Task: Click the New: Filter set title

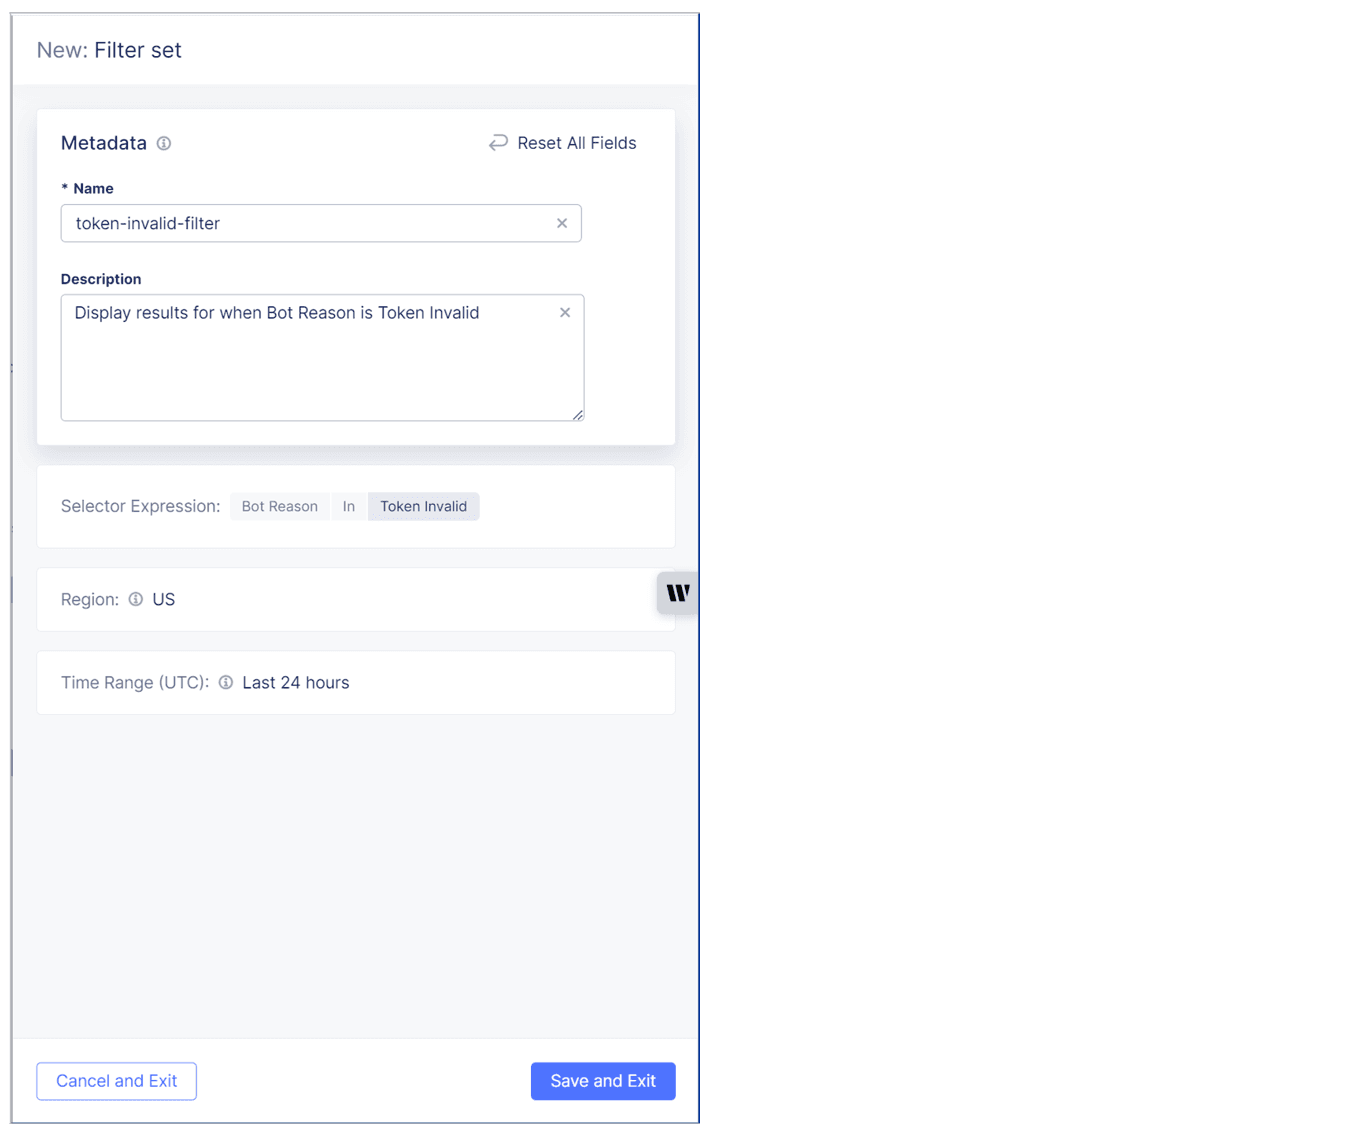Action: pos(109,49)
